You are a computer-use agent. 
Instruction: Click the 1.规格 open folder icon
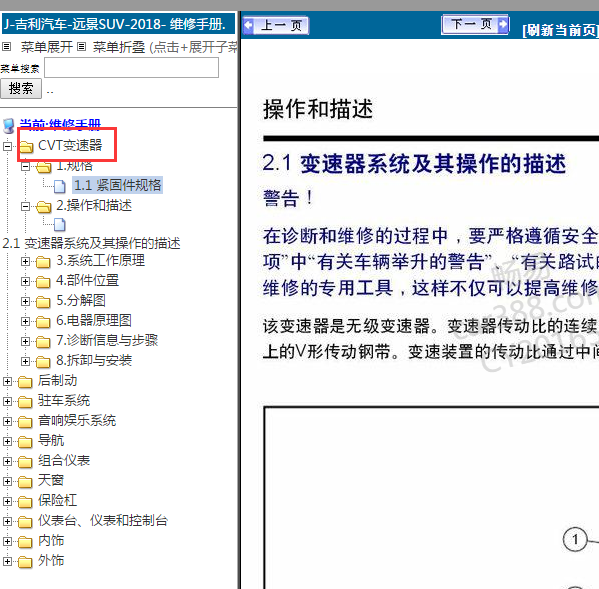(x=44, y=167)
